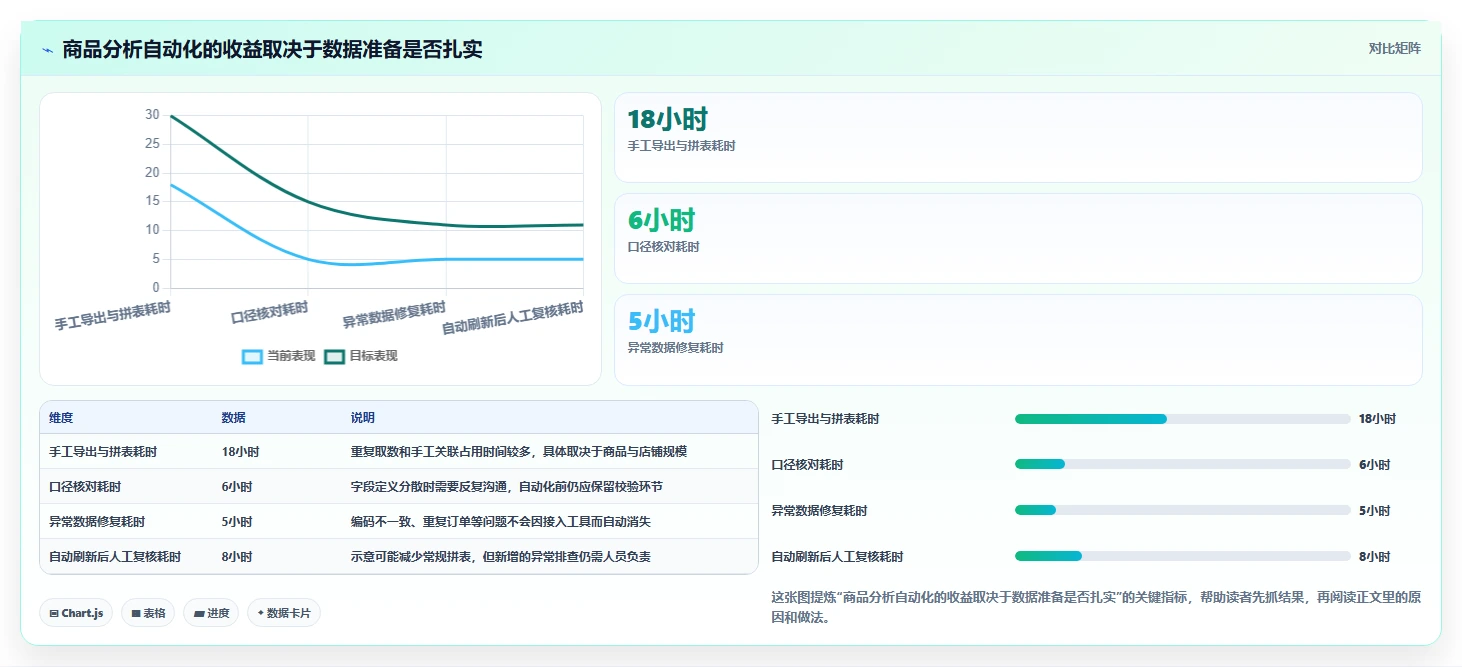Click table cell 异常数据修复耗时
The height and width of the screenshot is (667, 1462).
(97, 522)
